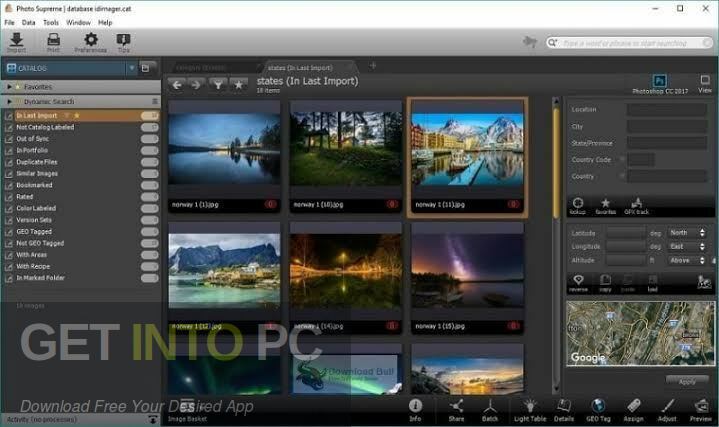The height and width of the screenshot is (427, 719).
Task: Select Color Labeled search
Action: tap(81, 208)
